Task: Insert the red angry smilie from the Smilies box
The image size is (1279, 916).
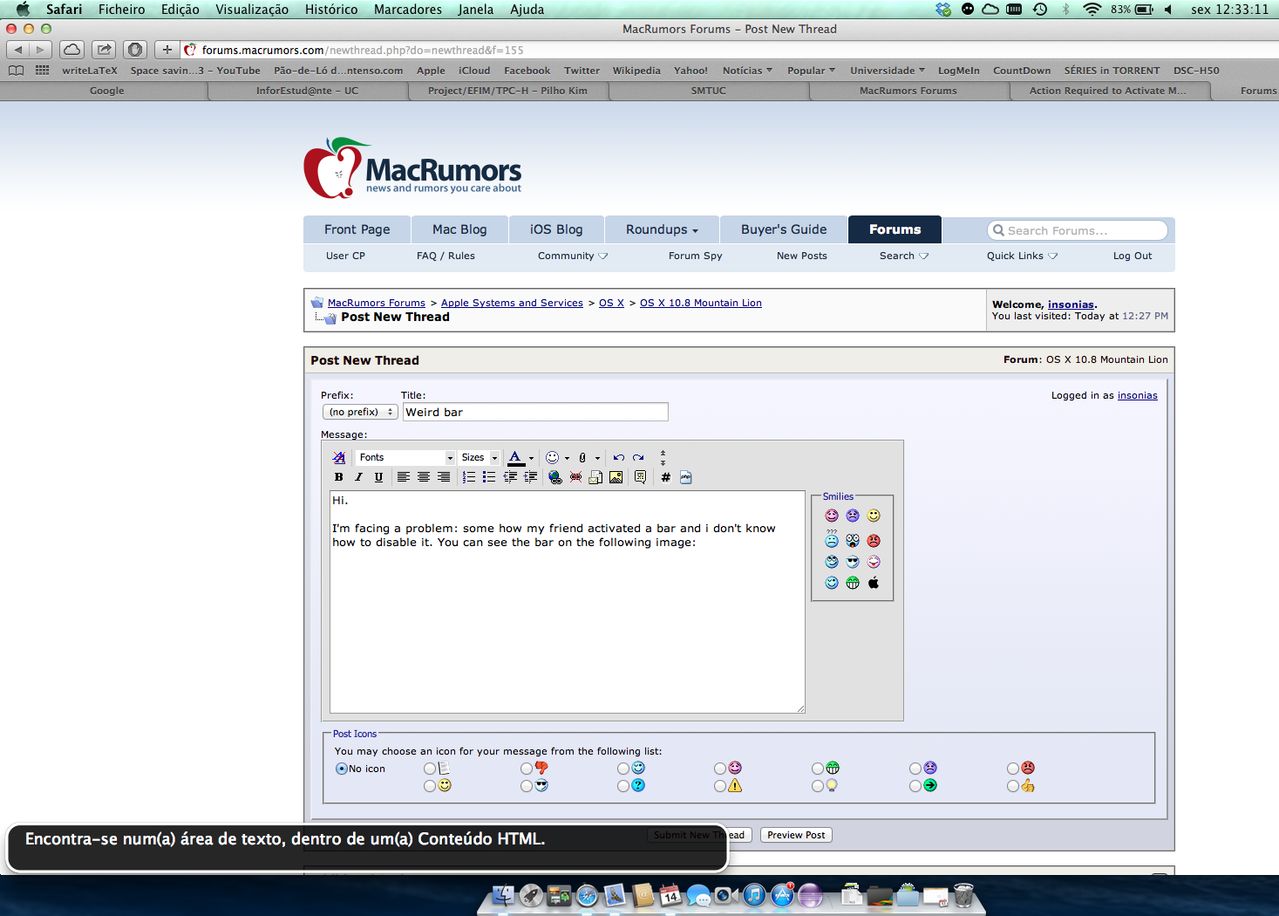Action: coord(873,540)
